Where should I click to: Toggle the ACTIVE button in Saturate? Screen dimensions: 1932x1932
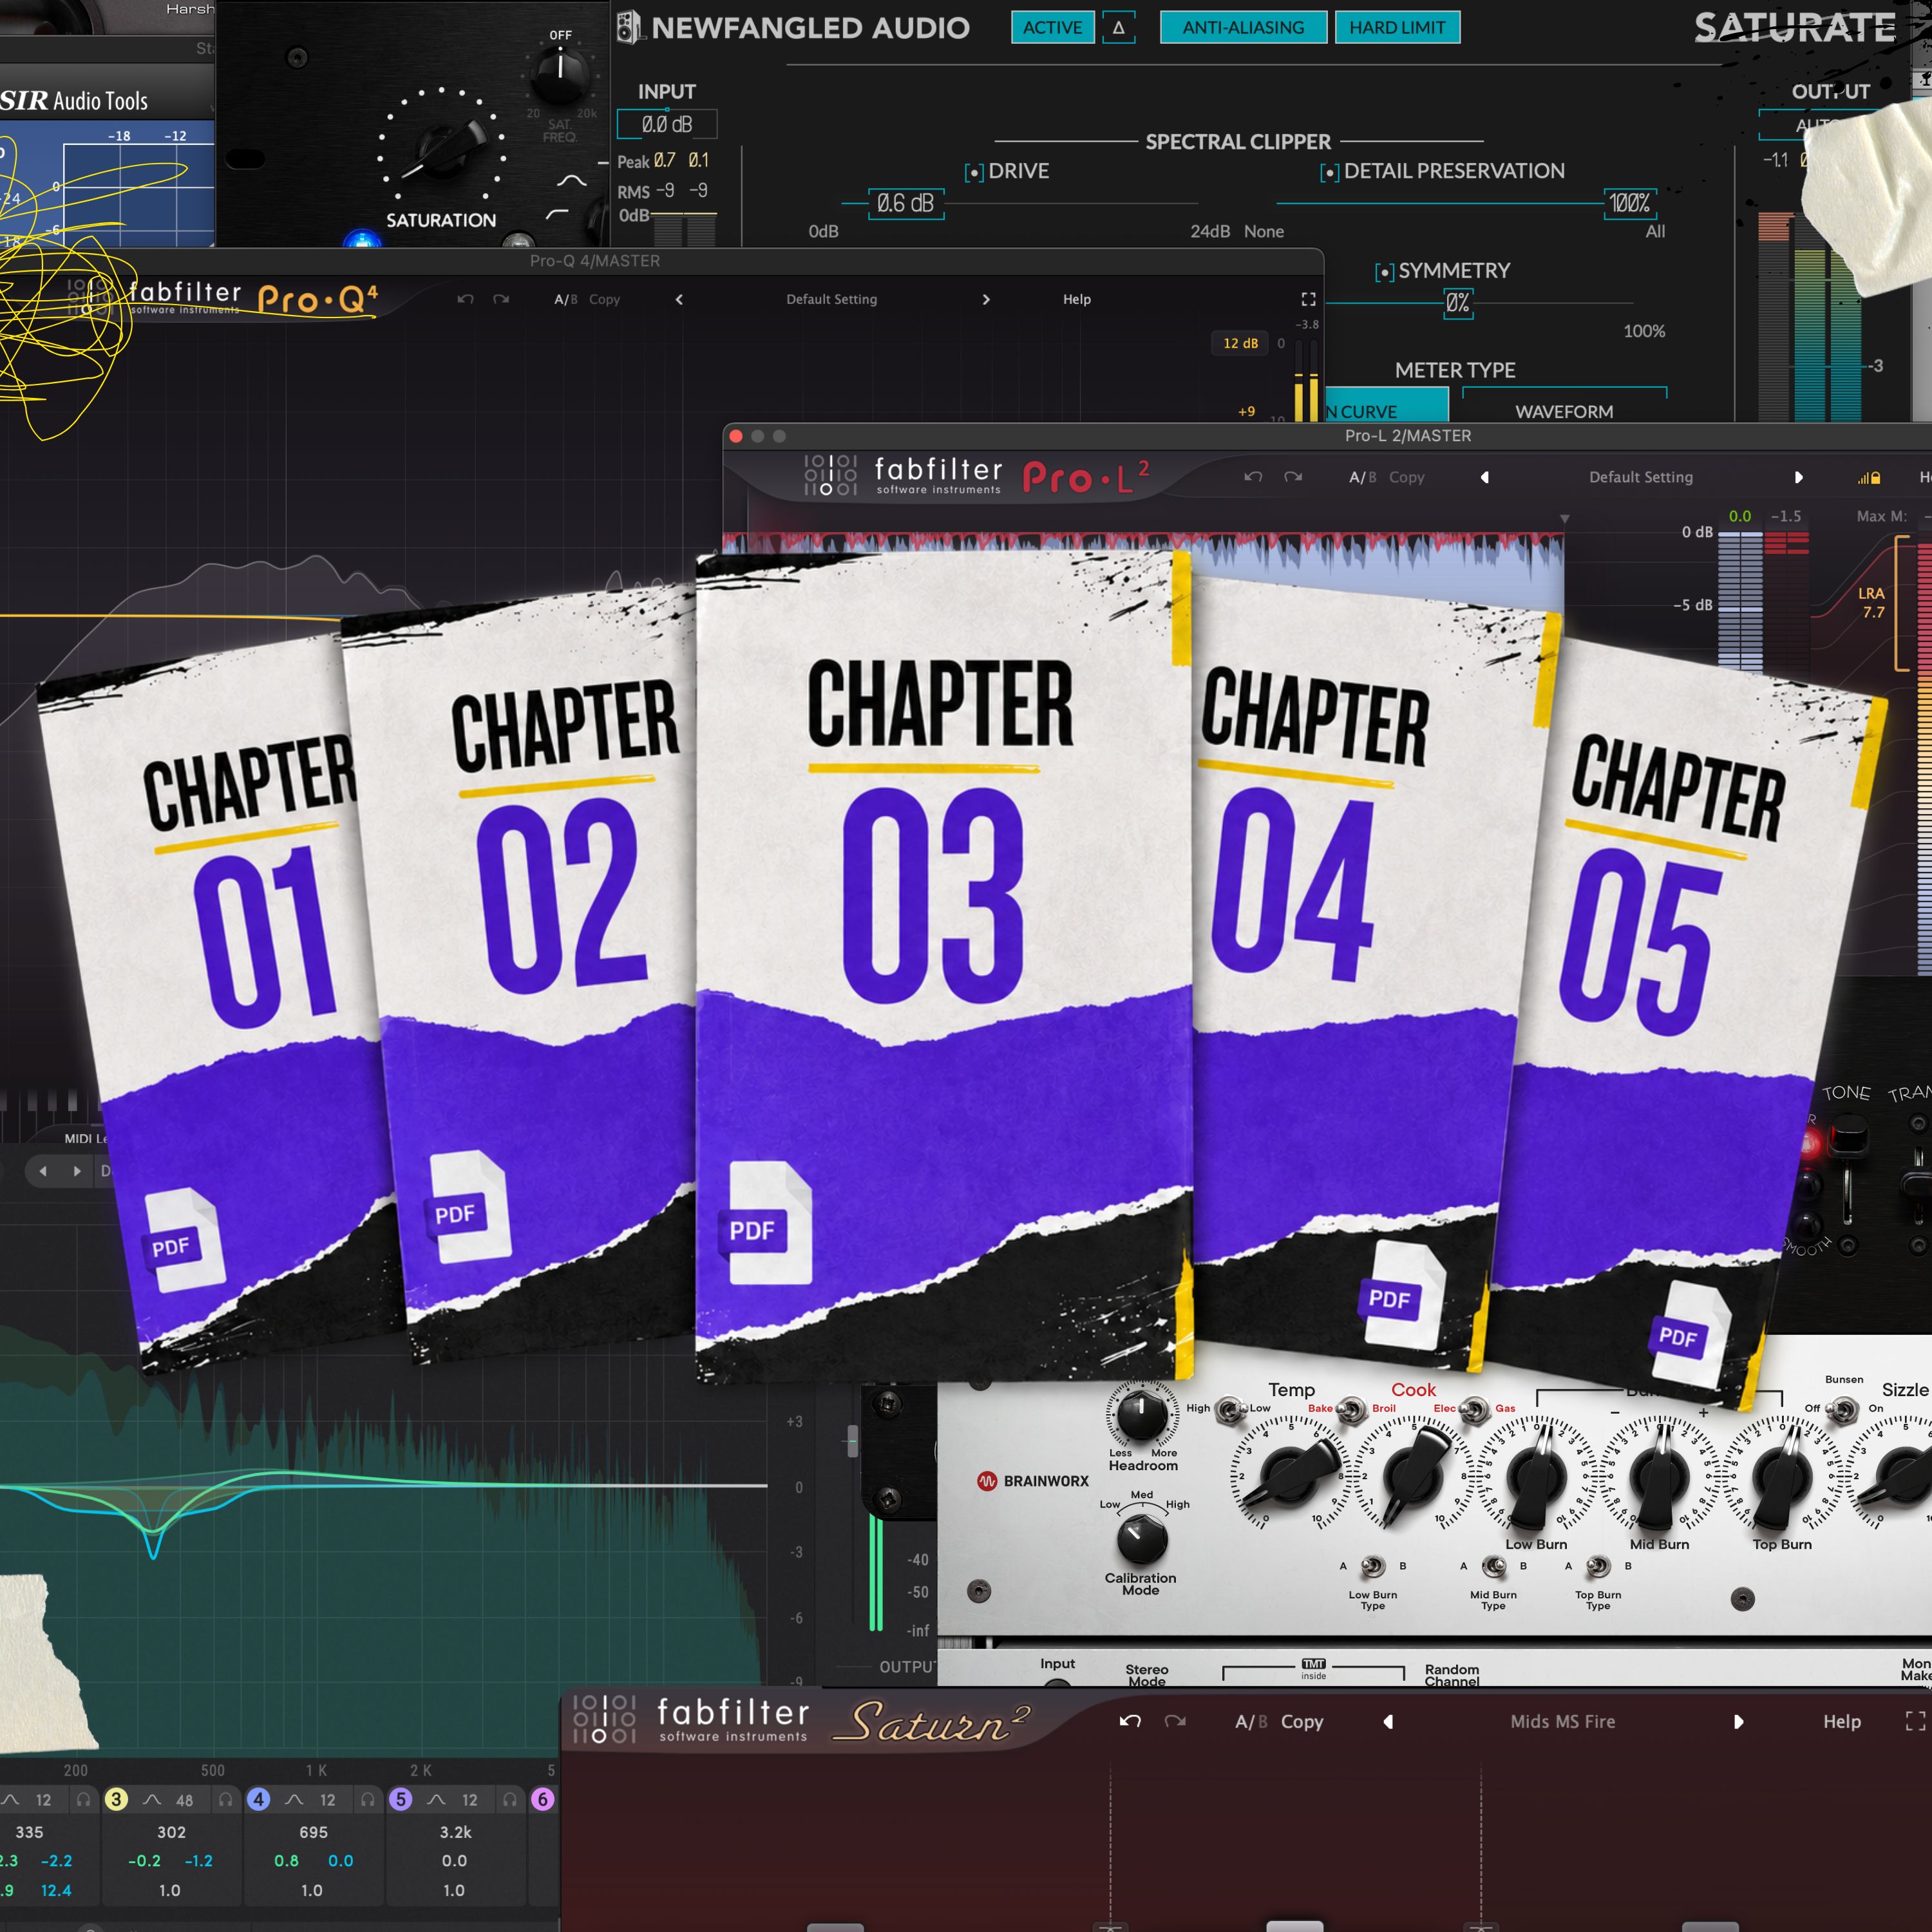[1052, 27]
